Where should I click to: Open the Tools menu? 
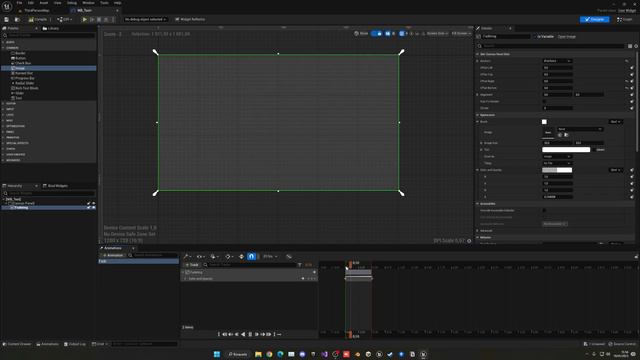tap(104, 3)
